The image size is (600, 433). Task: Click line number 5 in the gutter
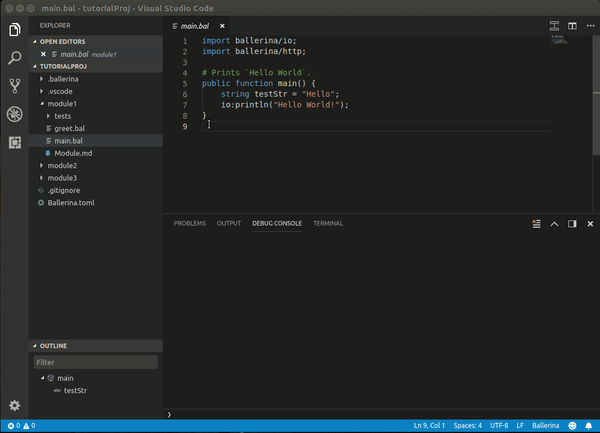[x=185, y=83]
